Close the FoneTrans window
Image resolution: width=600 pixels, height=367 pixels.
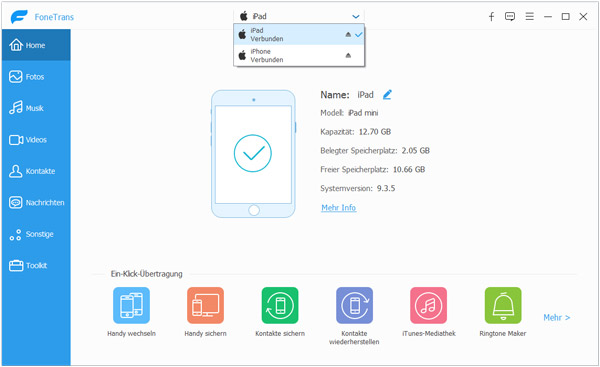point(583,16)
